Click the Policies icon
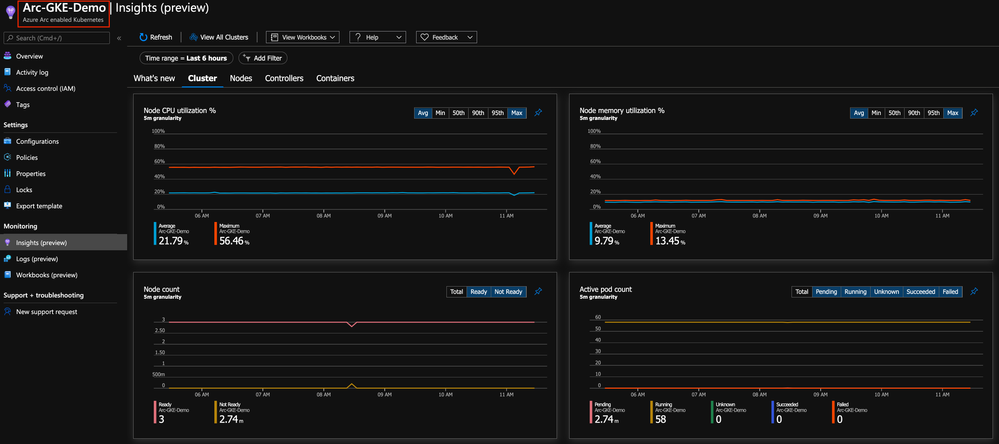Screen dimensions: 999x444 pos(8,157)
